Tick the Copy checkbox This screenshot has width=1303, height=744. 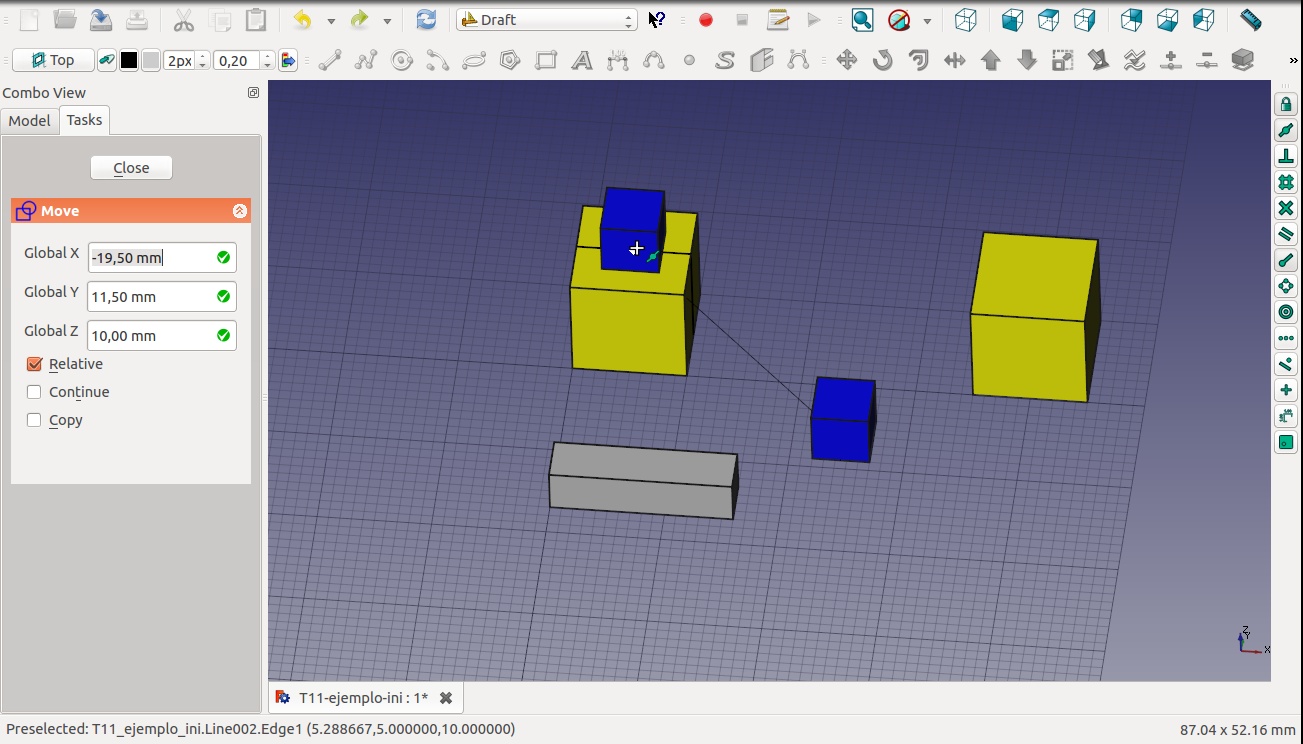35,420
